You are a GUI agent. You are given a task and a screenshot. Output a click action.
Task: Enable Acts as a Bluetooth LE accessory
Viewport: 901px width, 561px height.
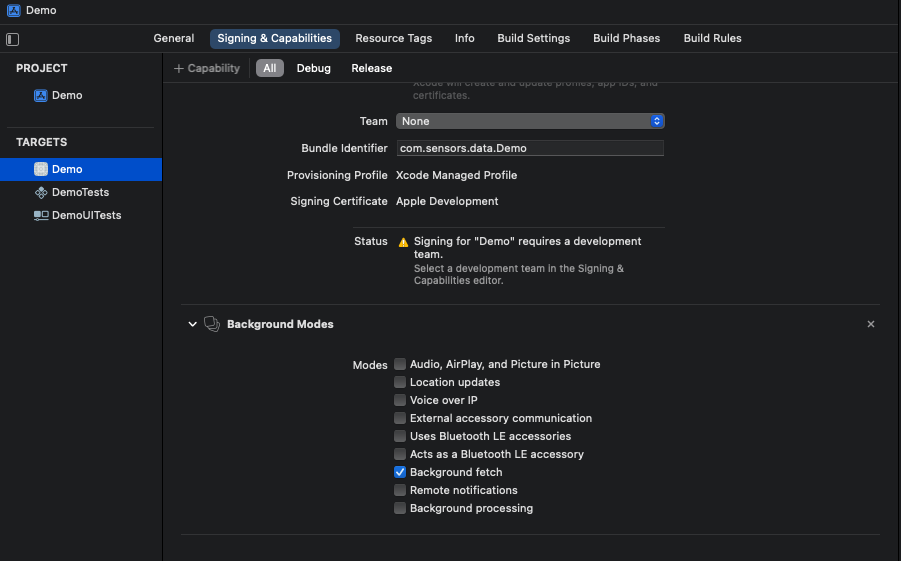(400, 454)
